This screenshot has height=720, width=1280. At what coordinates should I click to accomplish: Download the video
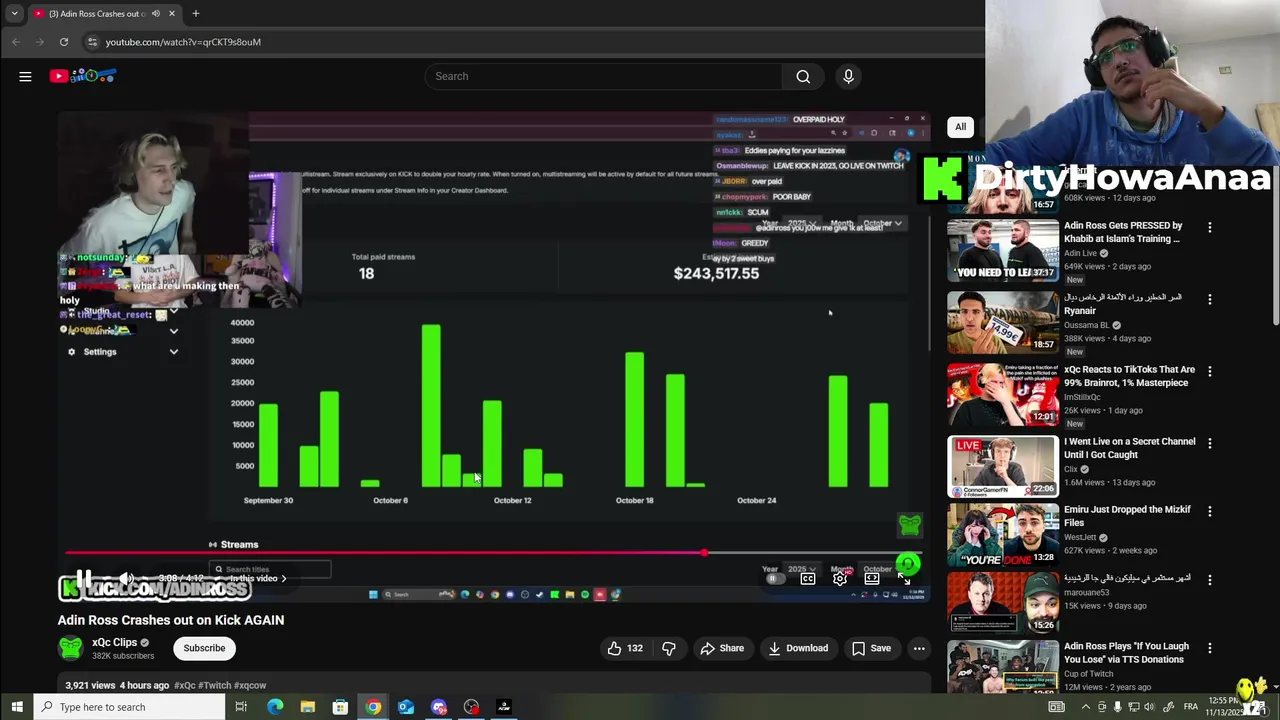(x=798, y=648)
